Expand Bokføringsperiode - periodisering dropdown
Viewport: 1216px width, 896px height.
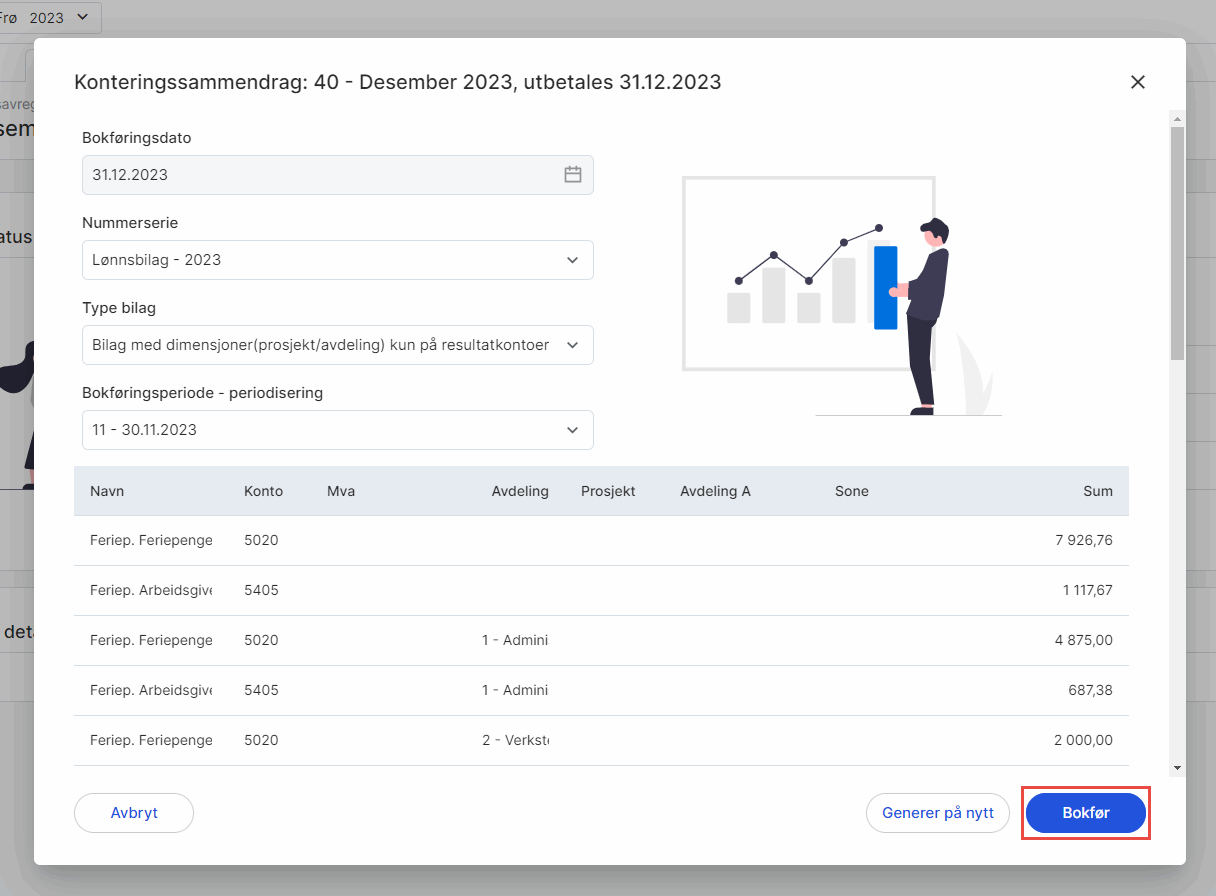337,430
